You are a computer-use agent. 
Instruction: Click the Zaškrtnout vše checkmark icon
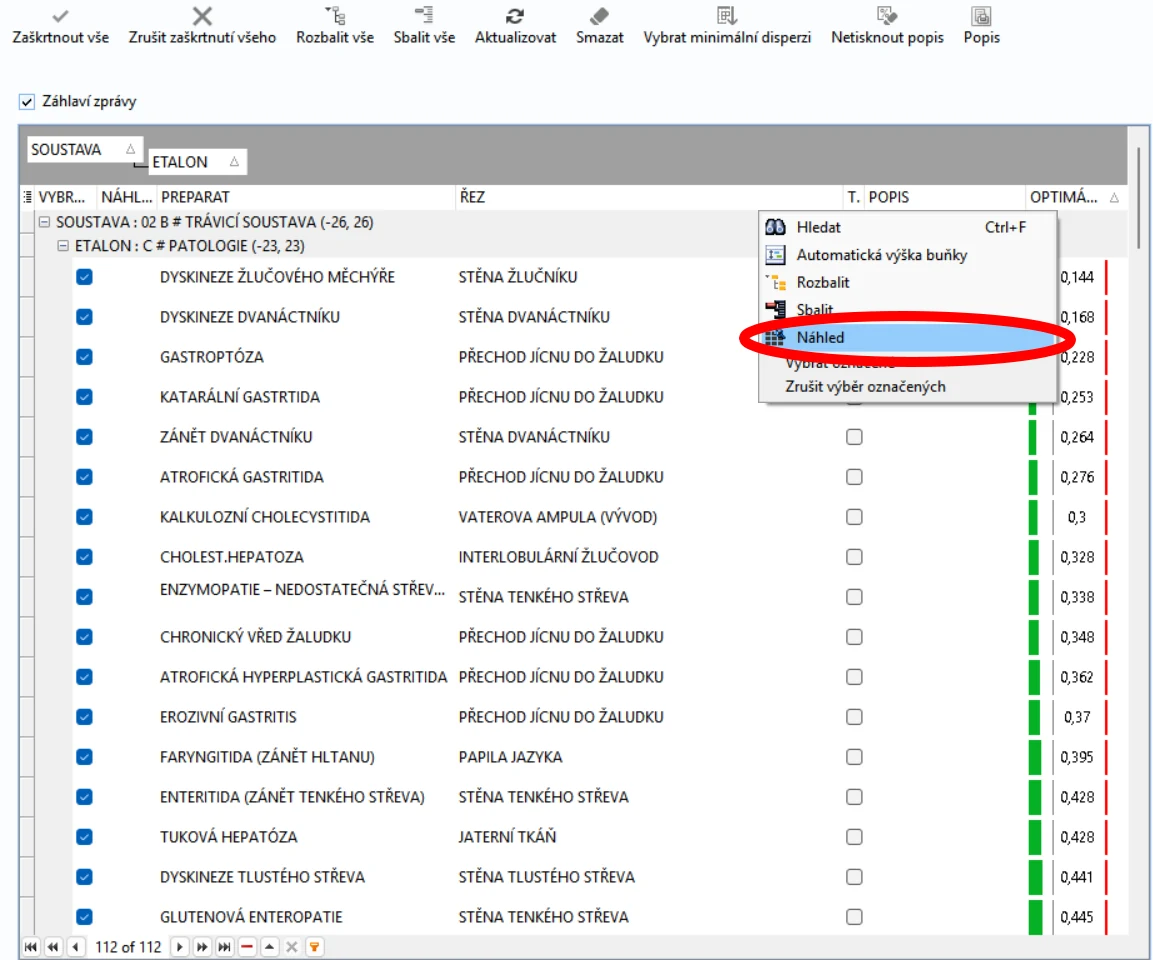(x=60, y=15)
